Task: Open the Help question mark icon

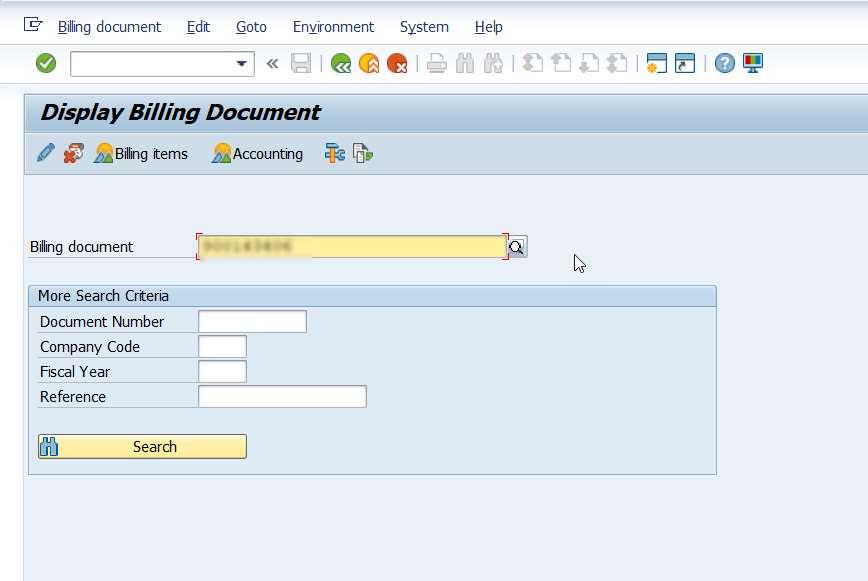Action: [724, 64]
